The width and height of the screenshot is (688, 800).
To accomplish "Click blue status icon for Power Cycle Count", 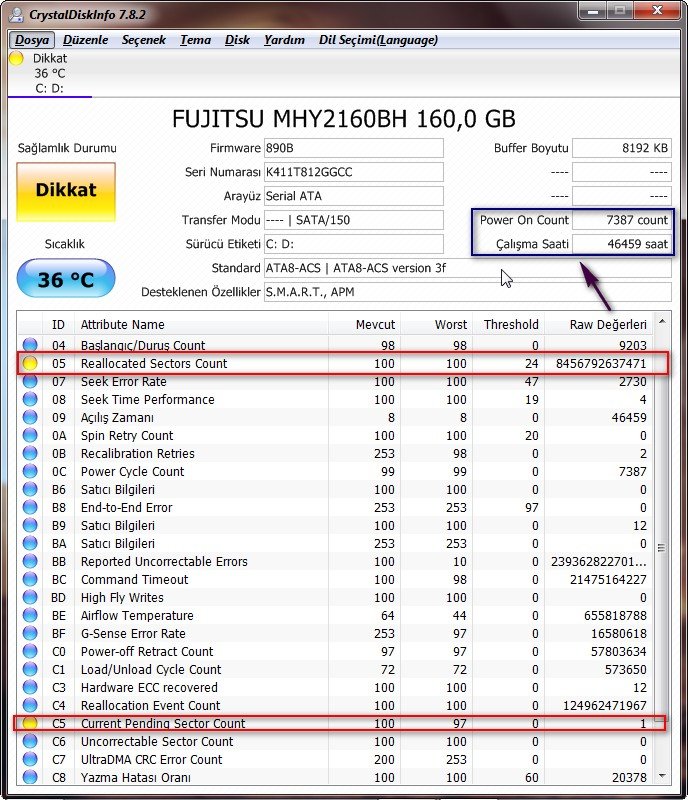I will click(30, 470).
